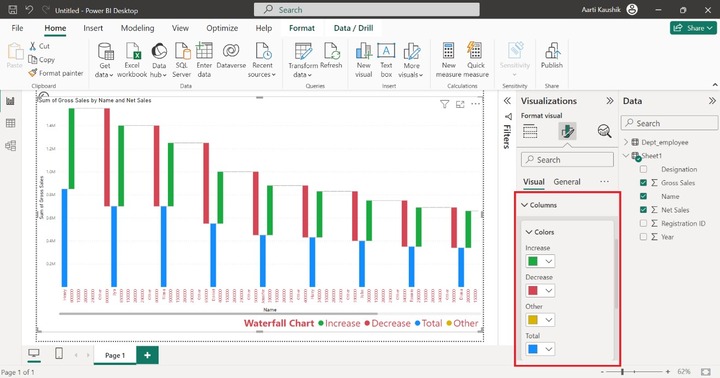Publish the report
720x378 pixels.
pyautogui.click(x=551, y=56)
